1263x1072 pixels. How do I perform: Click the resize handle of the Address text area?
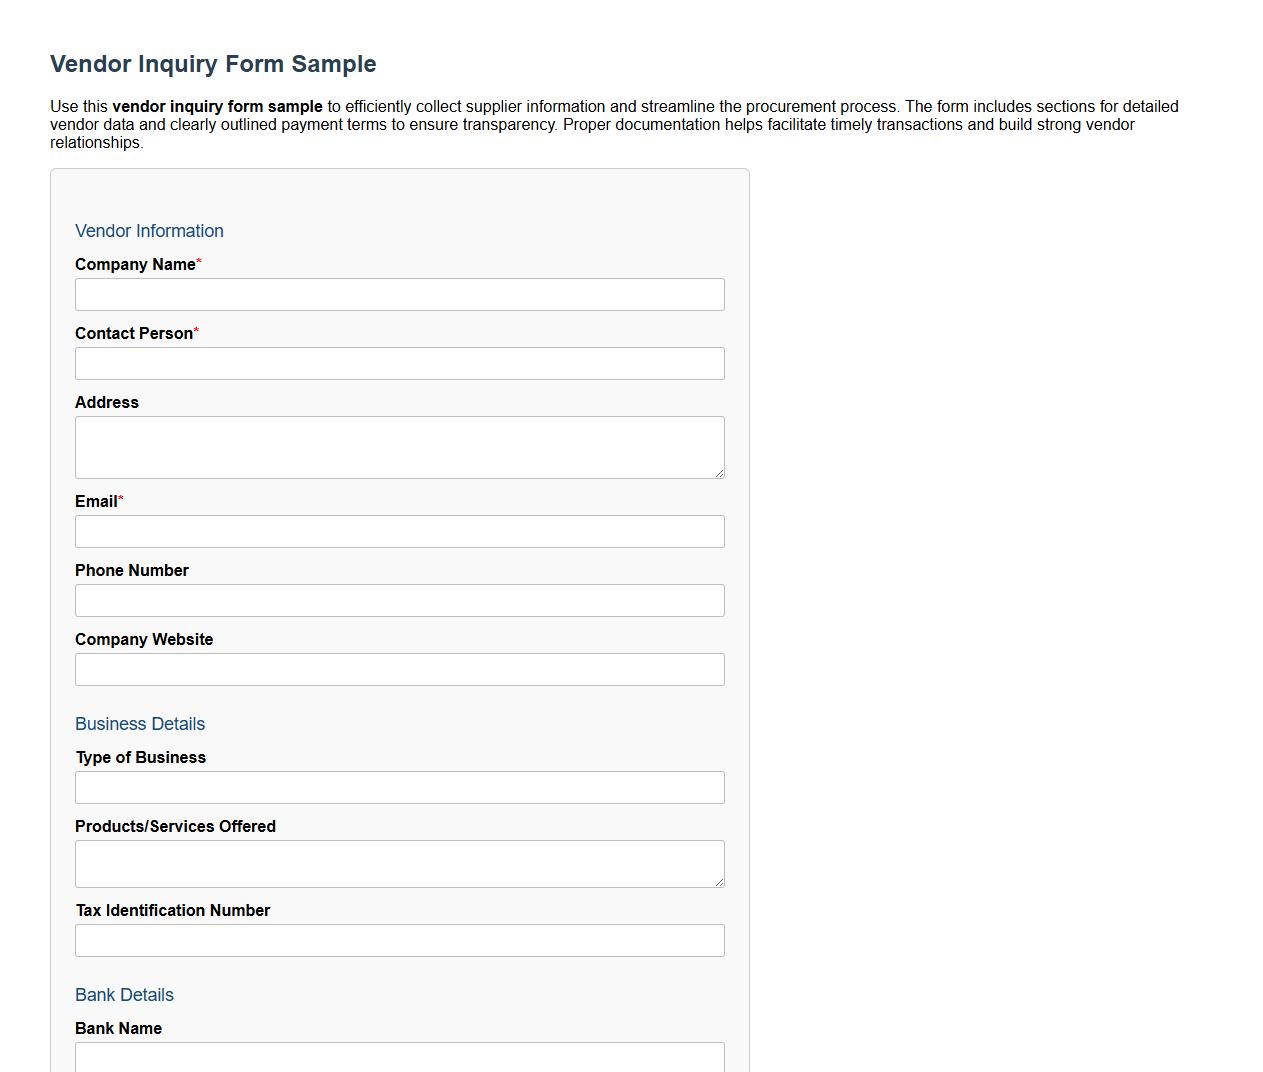tap(719, 470)
